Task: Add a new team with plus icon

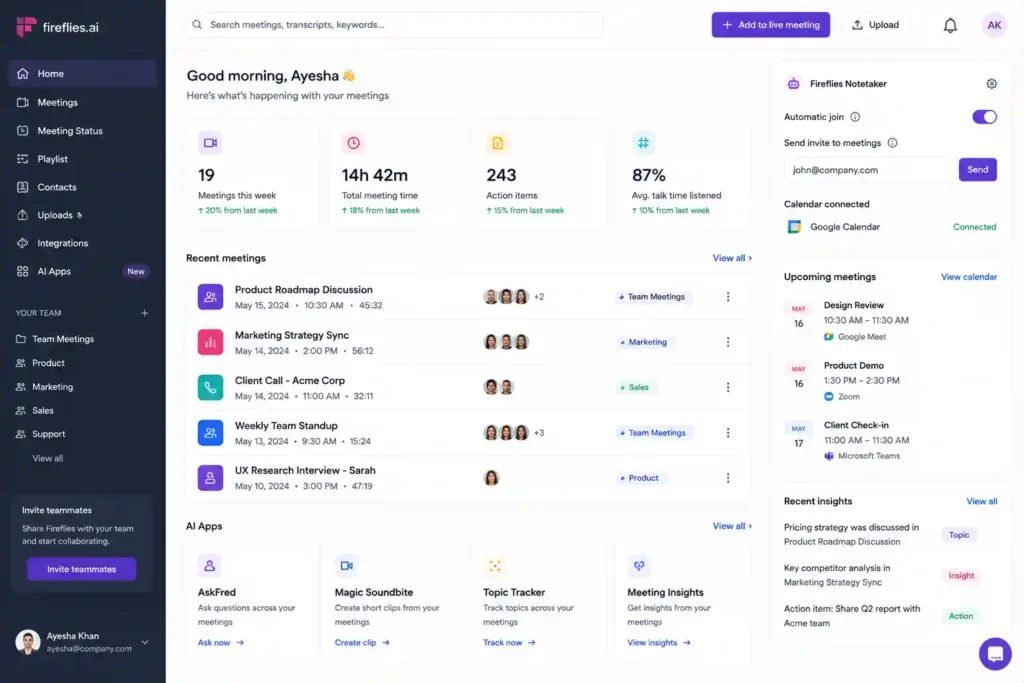Action: pyautogui.click(x=144, y=313)
